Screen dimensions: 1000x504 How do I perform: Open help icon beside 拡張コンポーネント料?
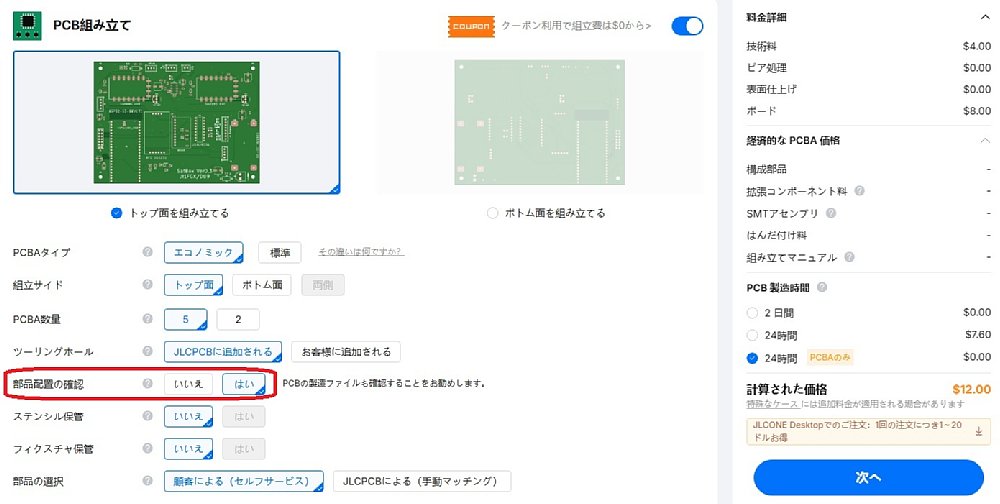click(859, 191)
